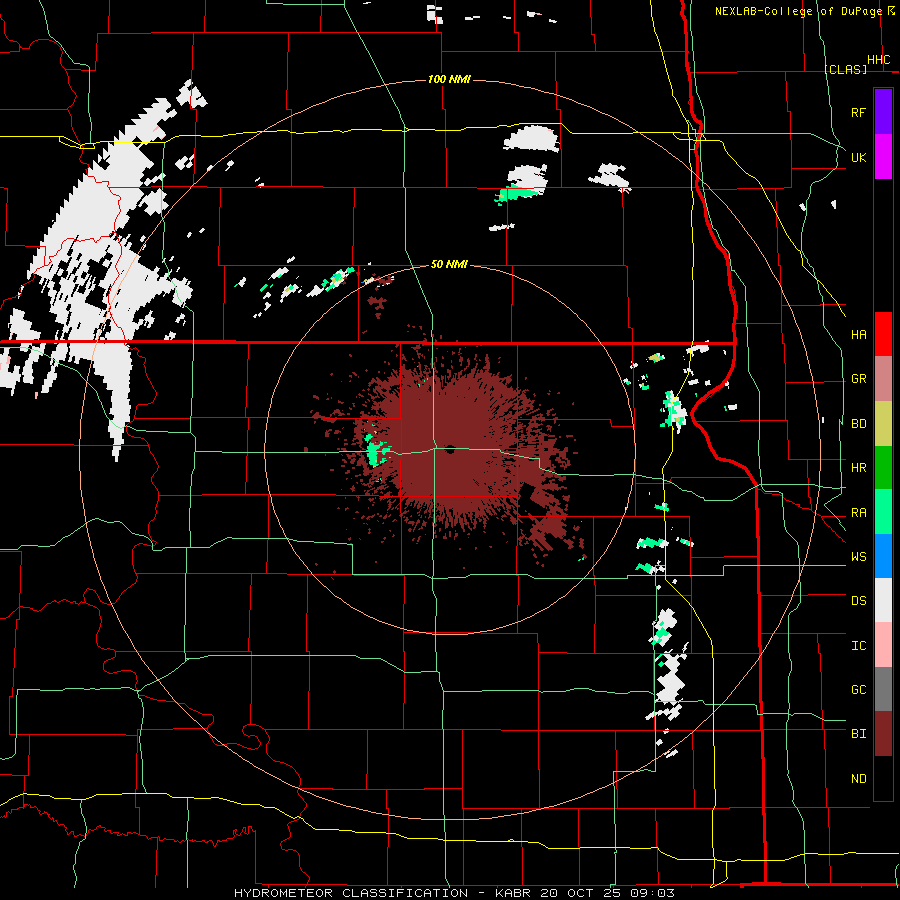Click the "BI" legend label
This screenshot has width=900, height=900.
858,734
